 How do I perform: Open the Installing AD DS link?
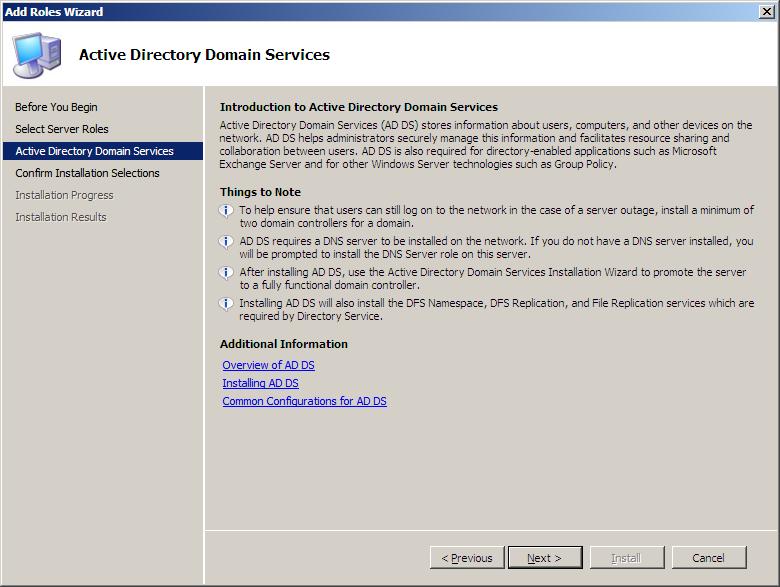click(x=260, y=383)
